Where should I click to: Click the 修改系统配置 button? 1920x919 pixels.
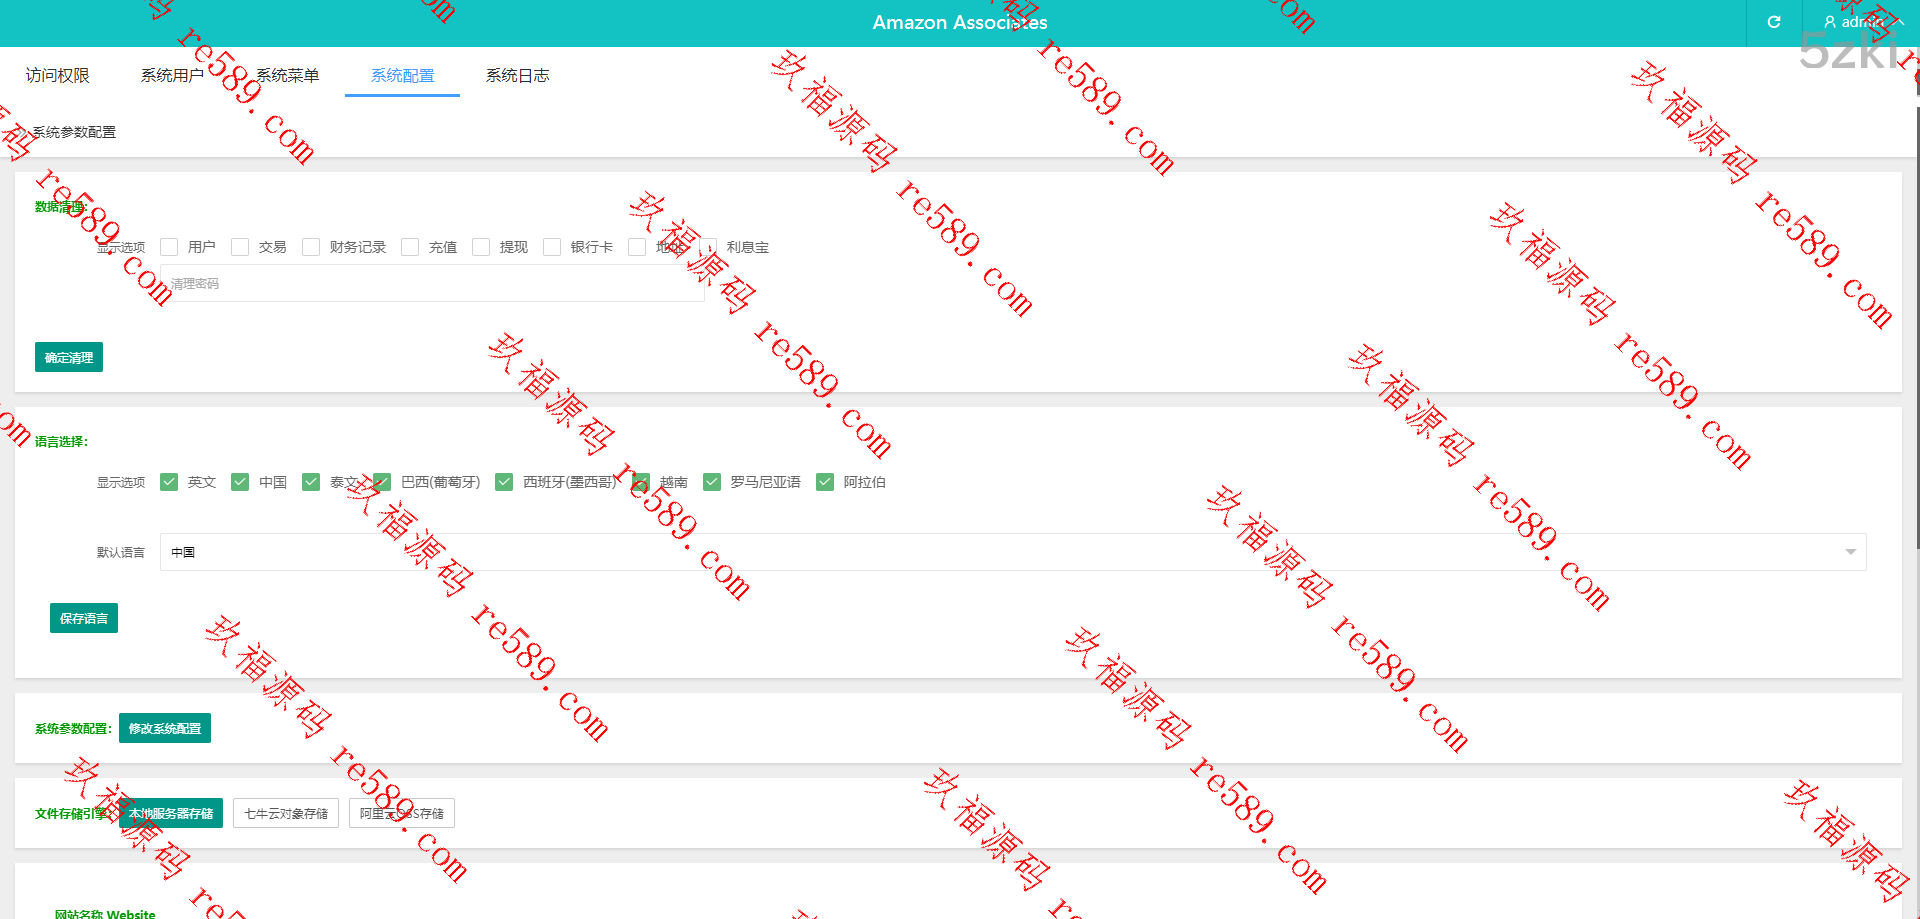(x=165, y=728)
